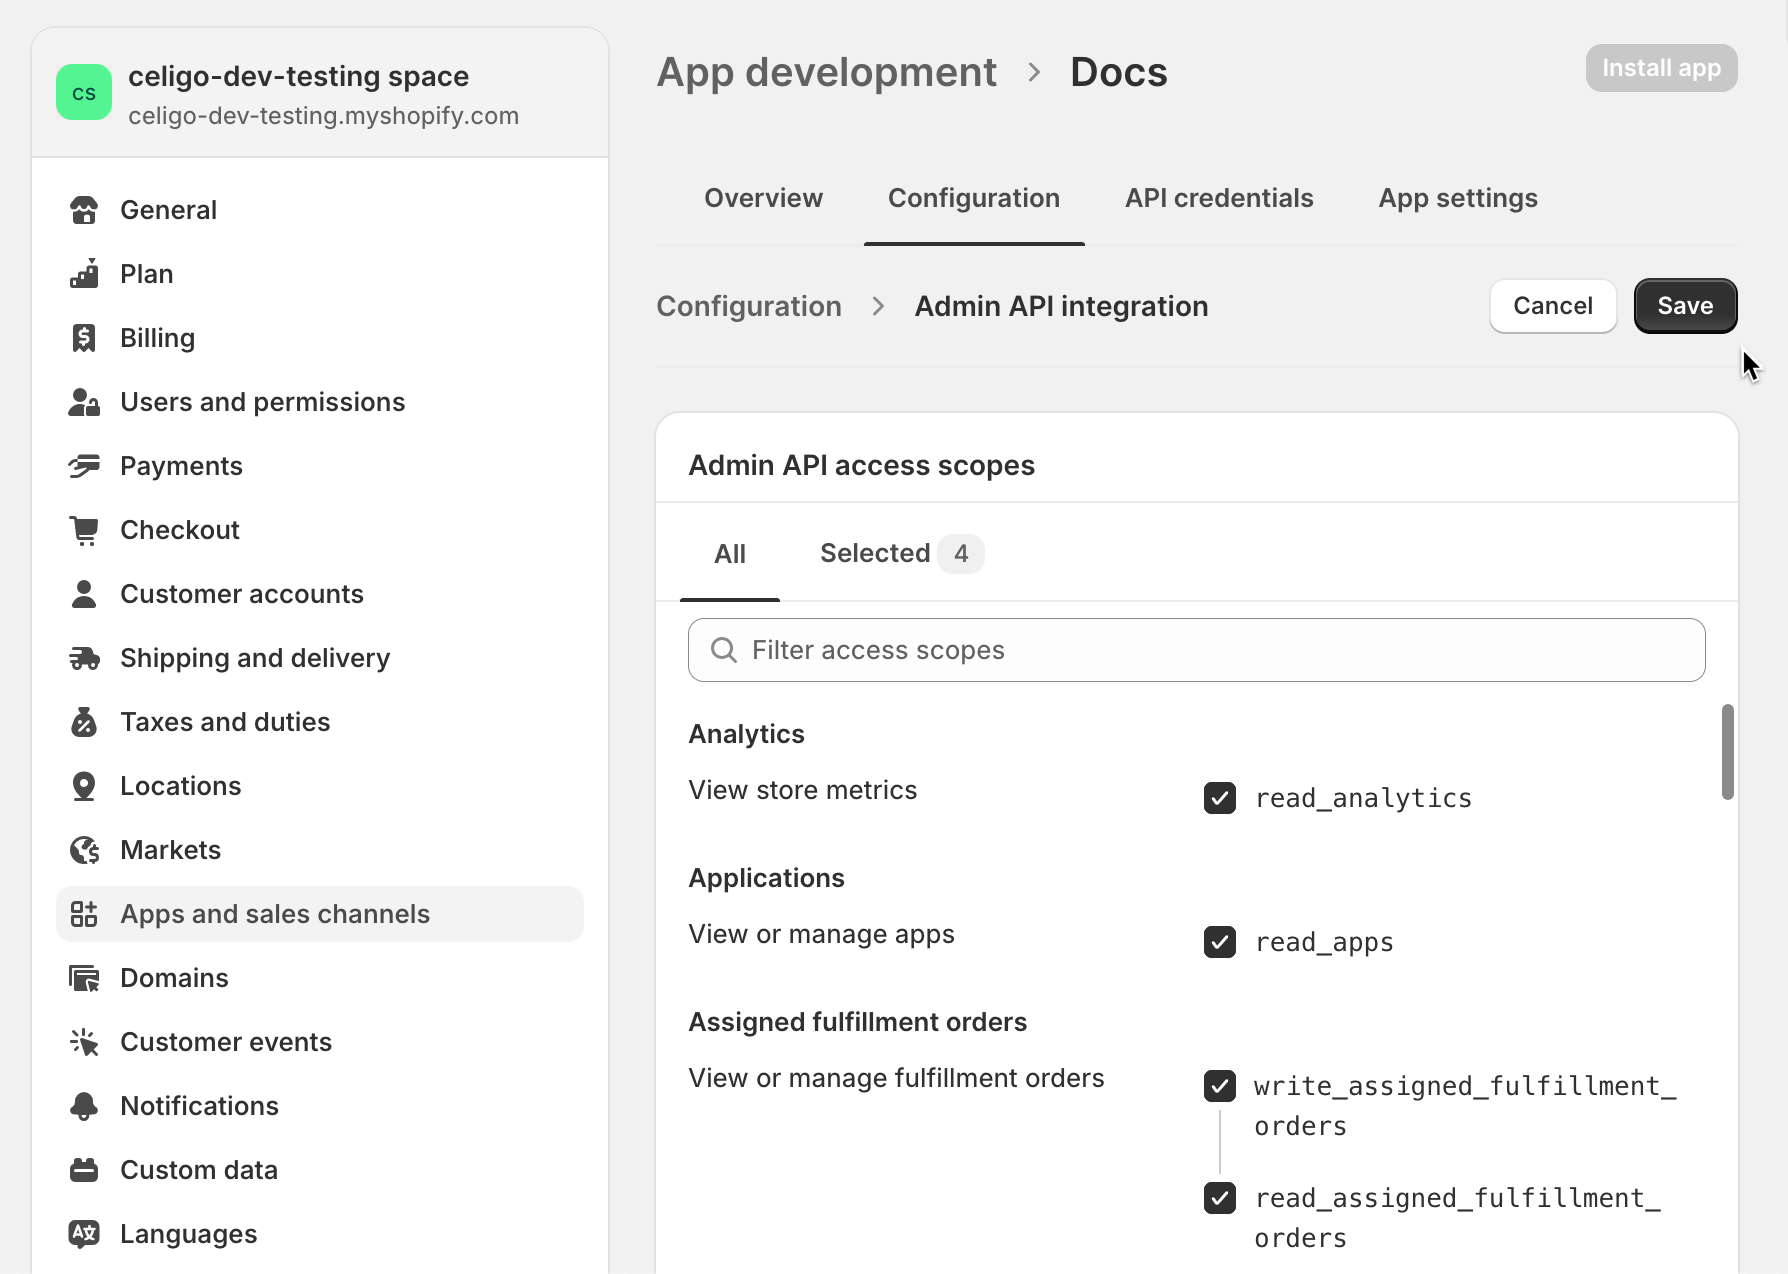Click the Notifications bell icon
The width and height of the screenshot is (1788, 1274).
[x=84, y=1106]
